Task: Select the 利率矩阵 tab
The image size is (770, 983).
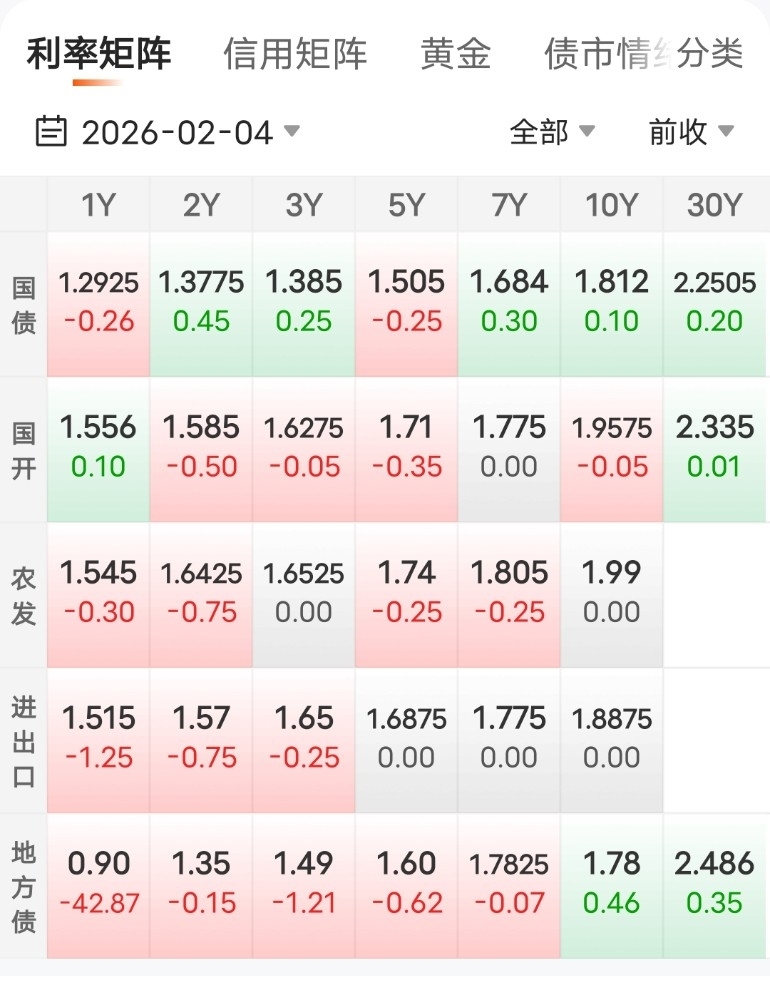Action: (x=99, y=54)
